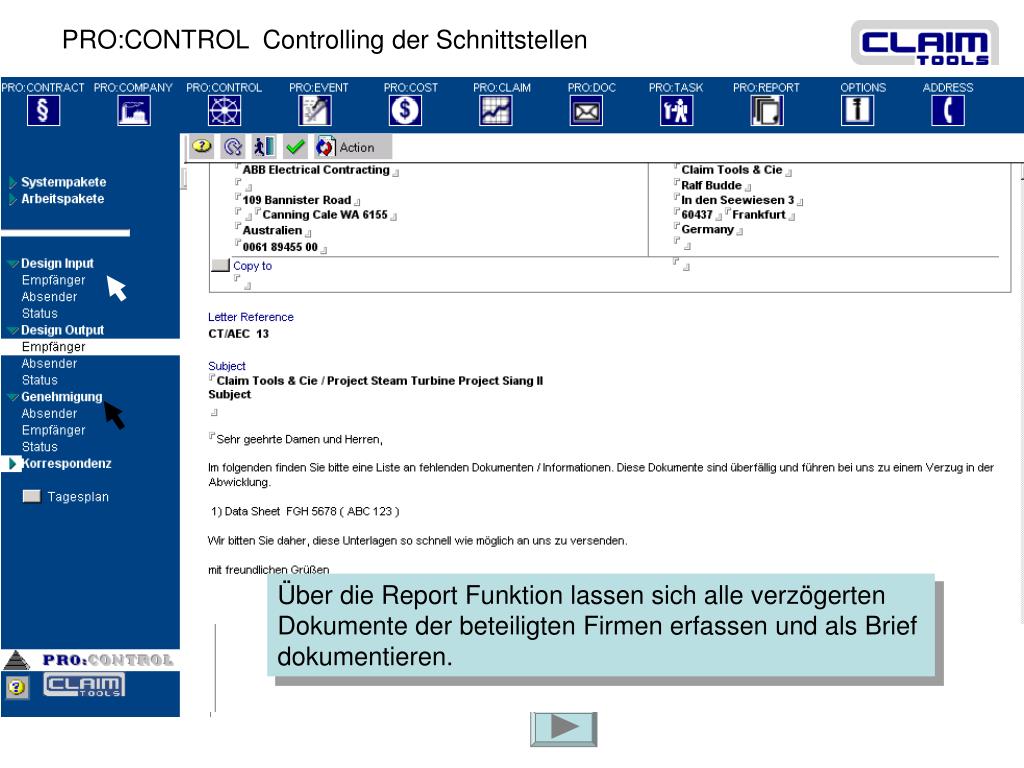Click the PRO:CONTROL menu label

point(224,88)
